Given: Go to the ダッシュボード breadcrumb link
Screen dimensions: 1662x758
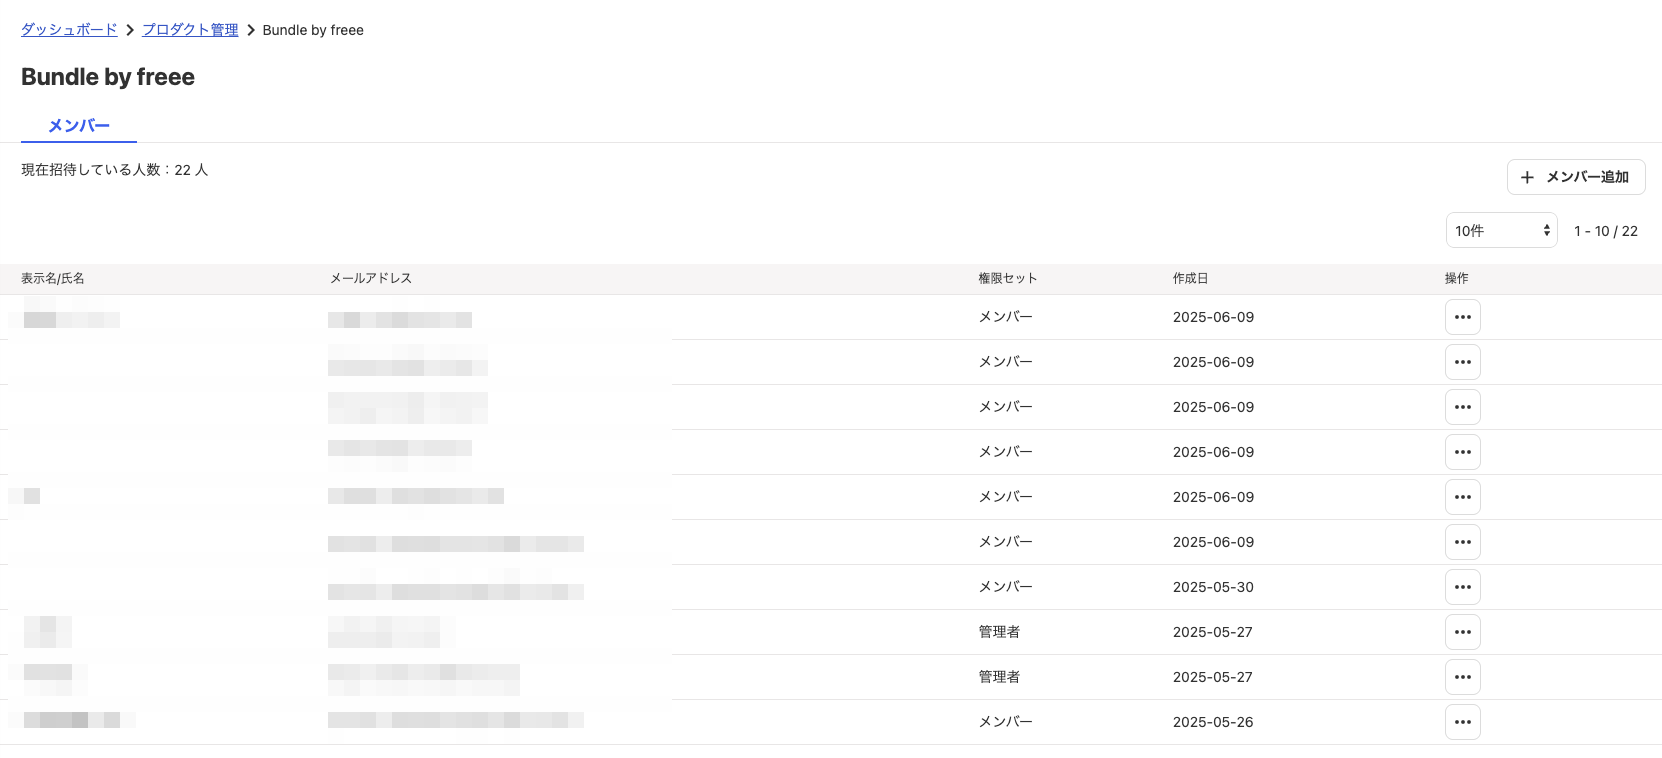Looking at the screenshot, I should [x=69, y=30].
